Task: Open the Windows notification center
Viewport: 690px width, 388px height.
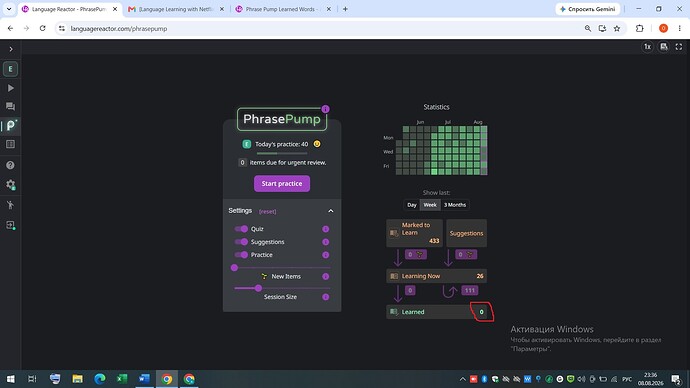Action: 676,379
